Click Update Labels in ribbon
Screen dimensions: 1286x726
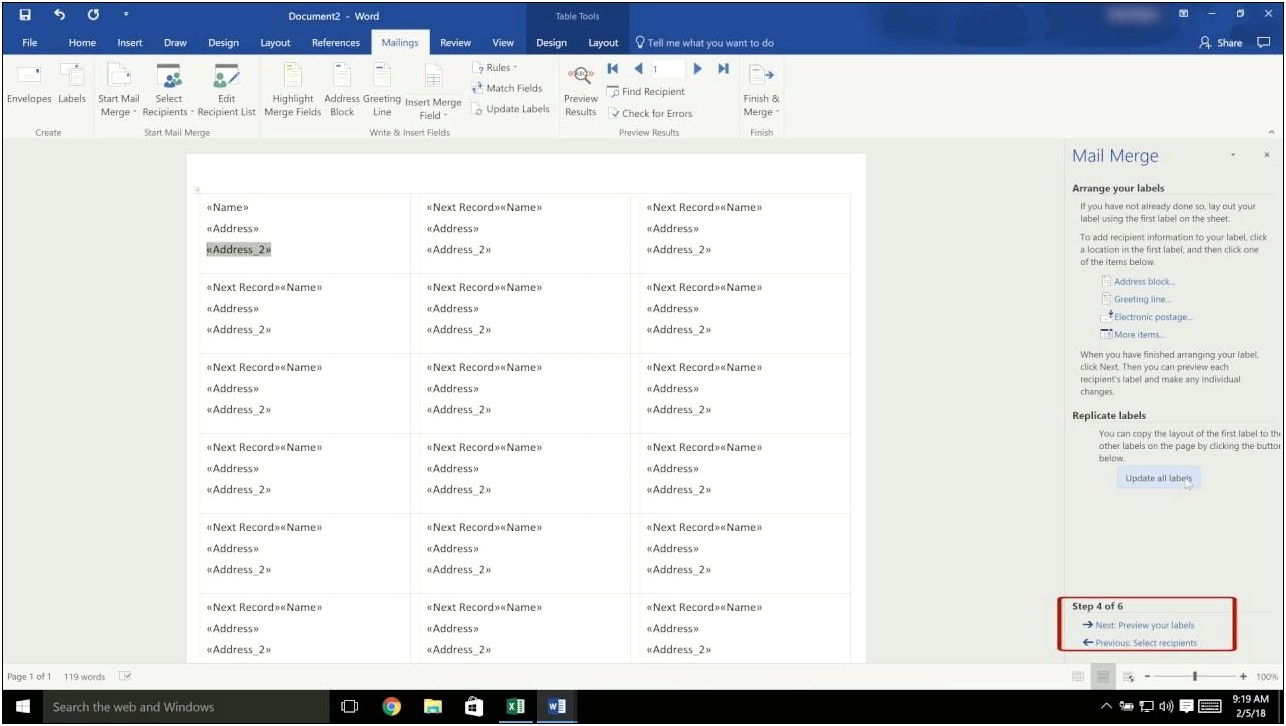coord(510,109)
